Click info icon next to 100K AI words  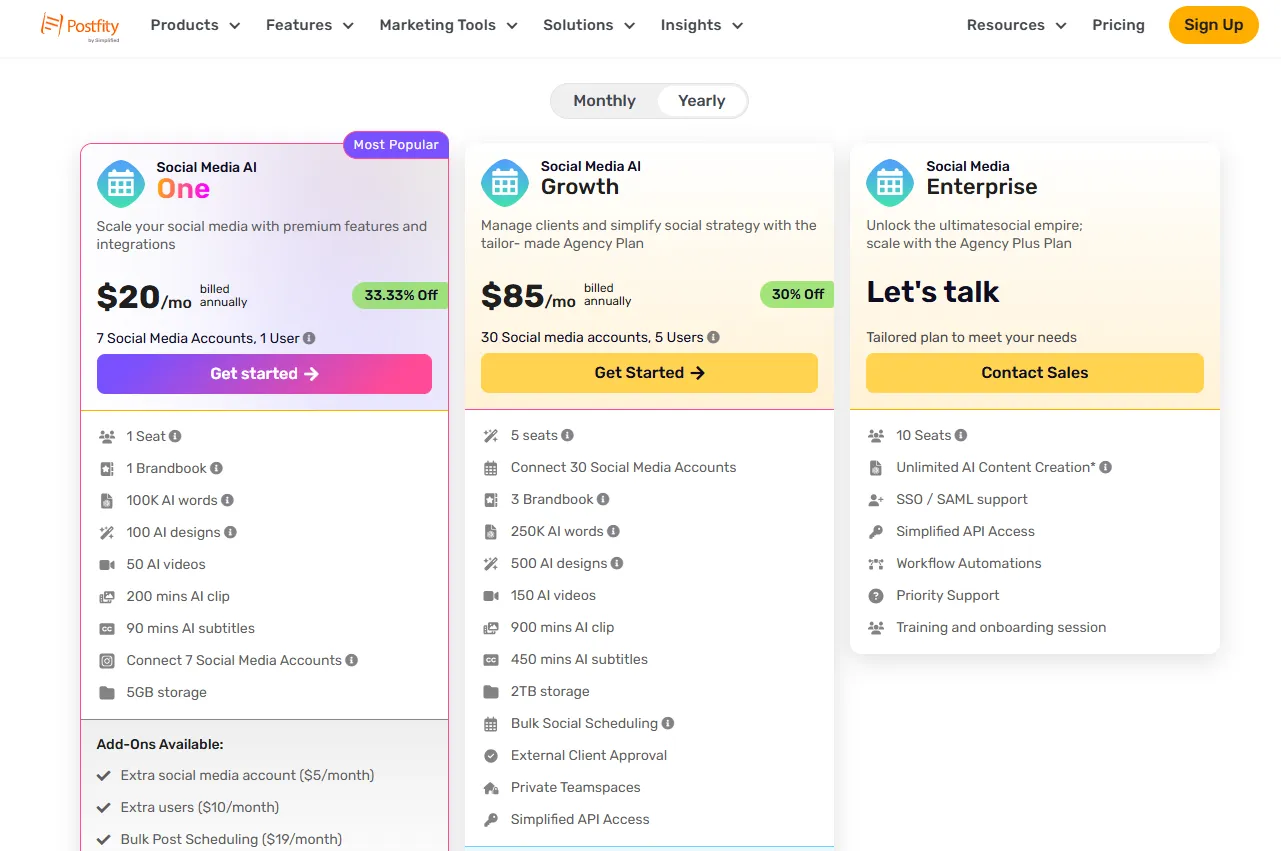pyautogui.click(x=227, y=500)
